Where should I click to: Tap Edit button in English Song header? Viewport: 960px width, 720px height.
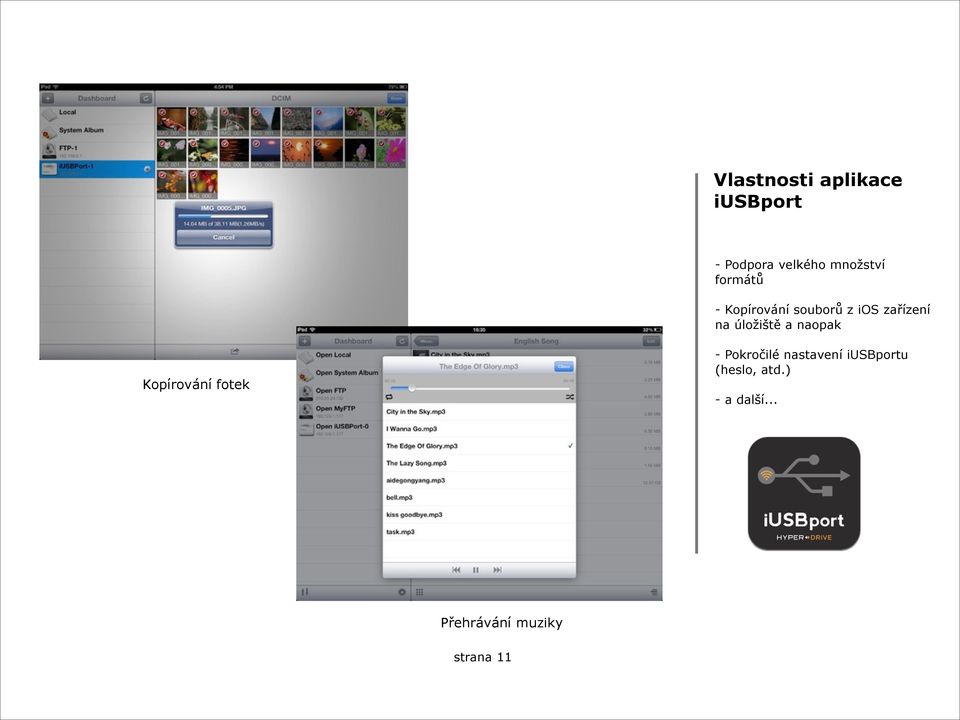[x=651, y=341]
